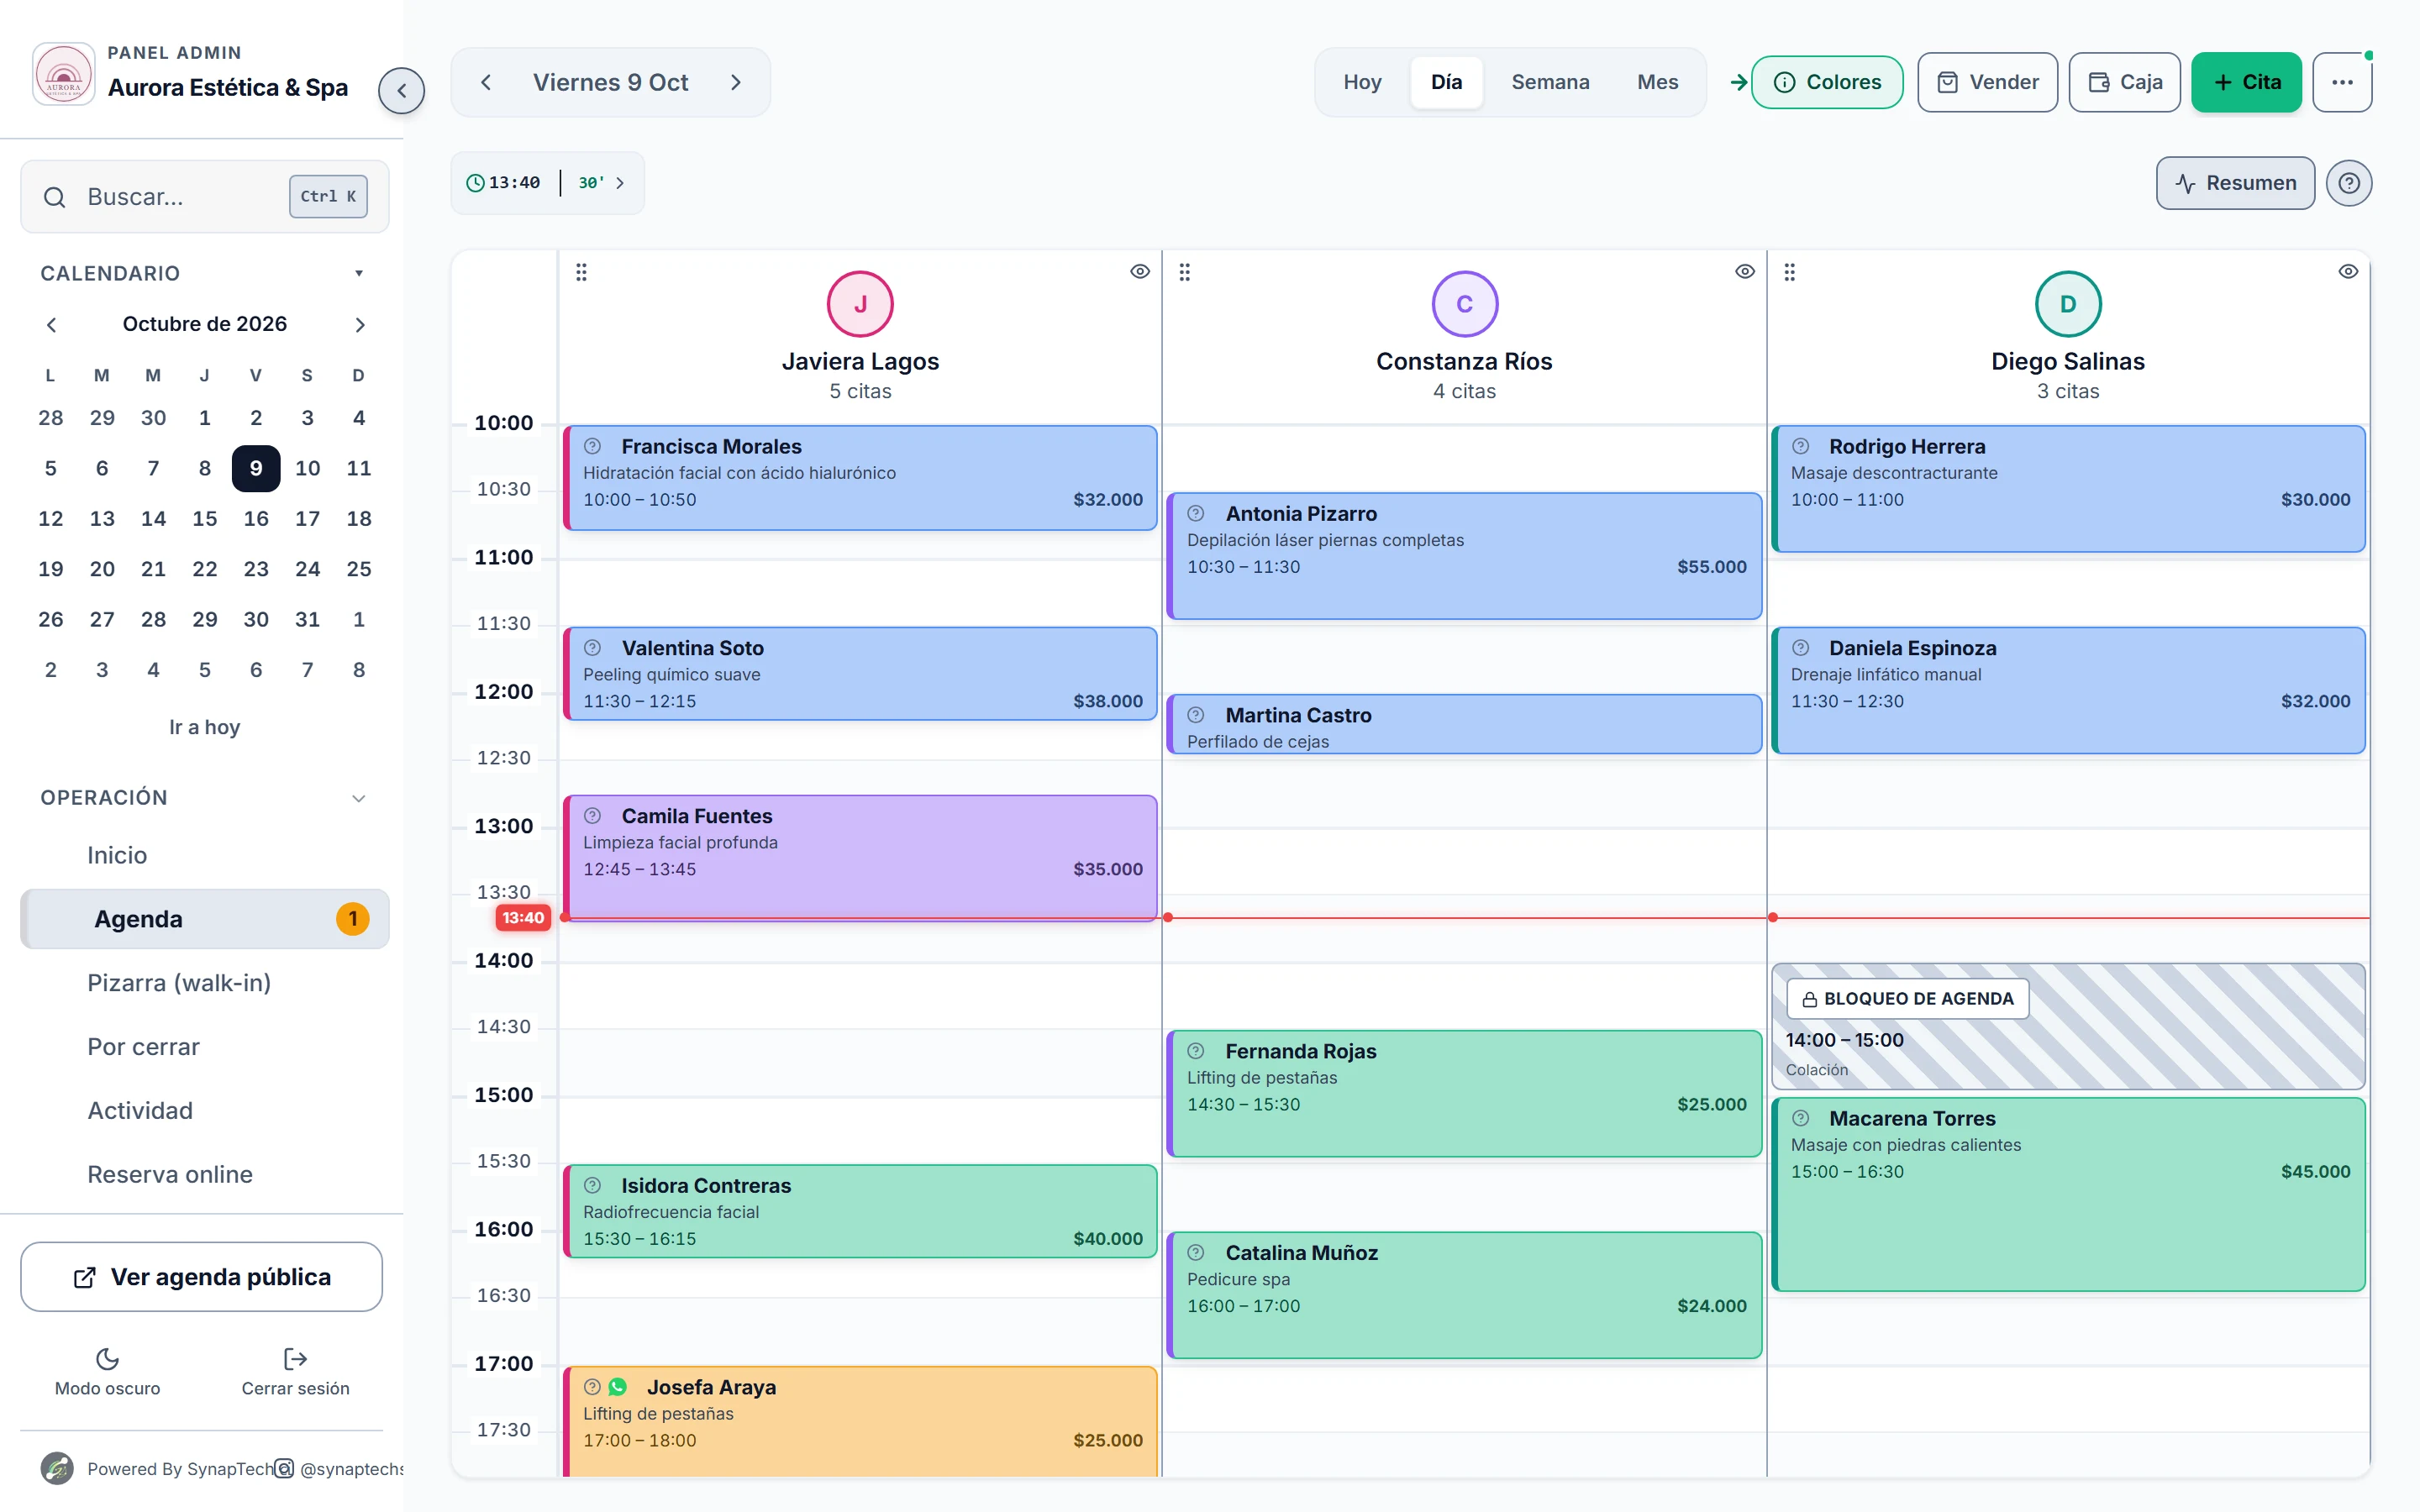2420x1512 pixels.
Task: Click info icon on Francisca Morales appointment
Action: tap(592, 446)
